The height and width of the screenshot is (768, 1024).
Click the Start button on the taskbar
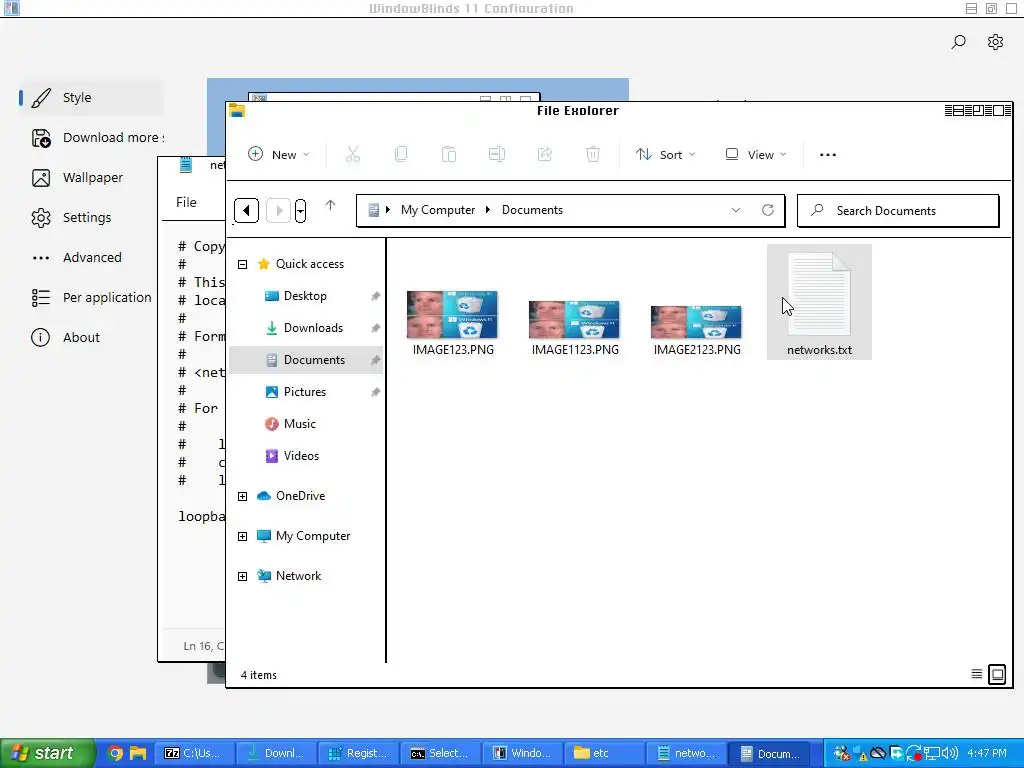pos(47,754)
